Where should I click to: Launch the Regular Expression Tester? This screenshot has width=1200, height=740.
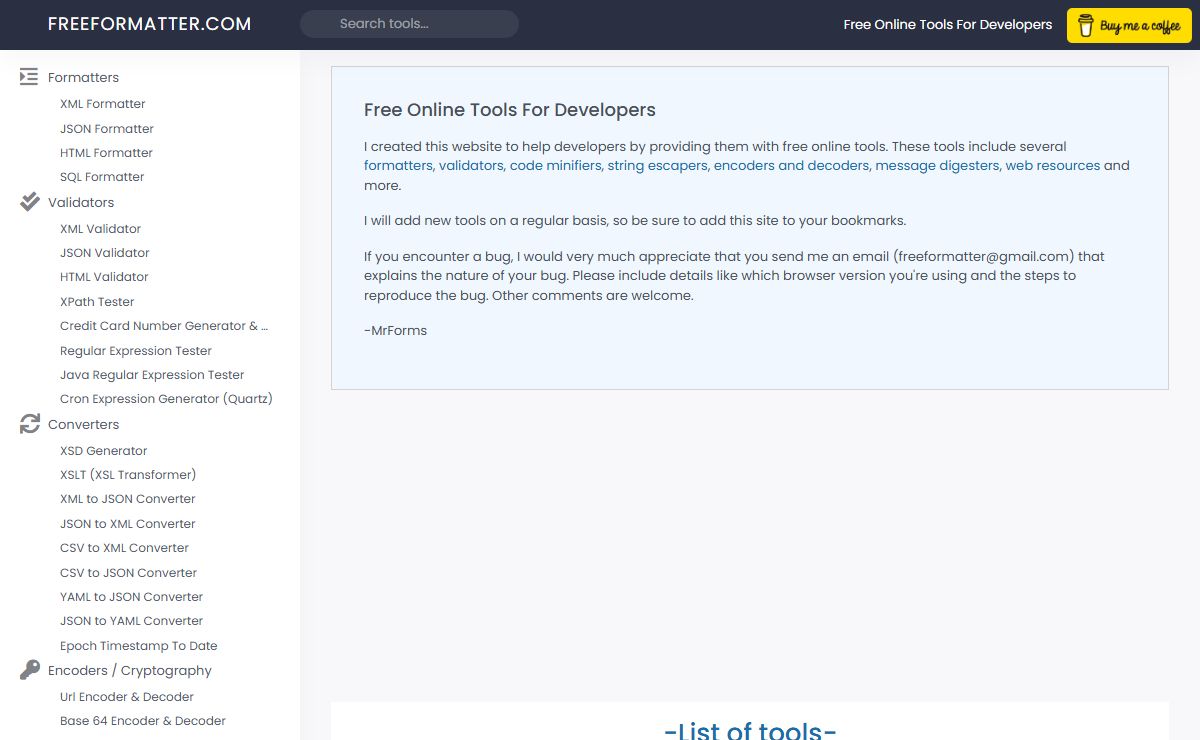point(136,351)
